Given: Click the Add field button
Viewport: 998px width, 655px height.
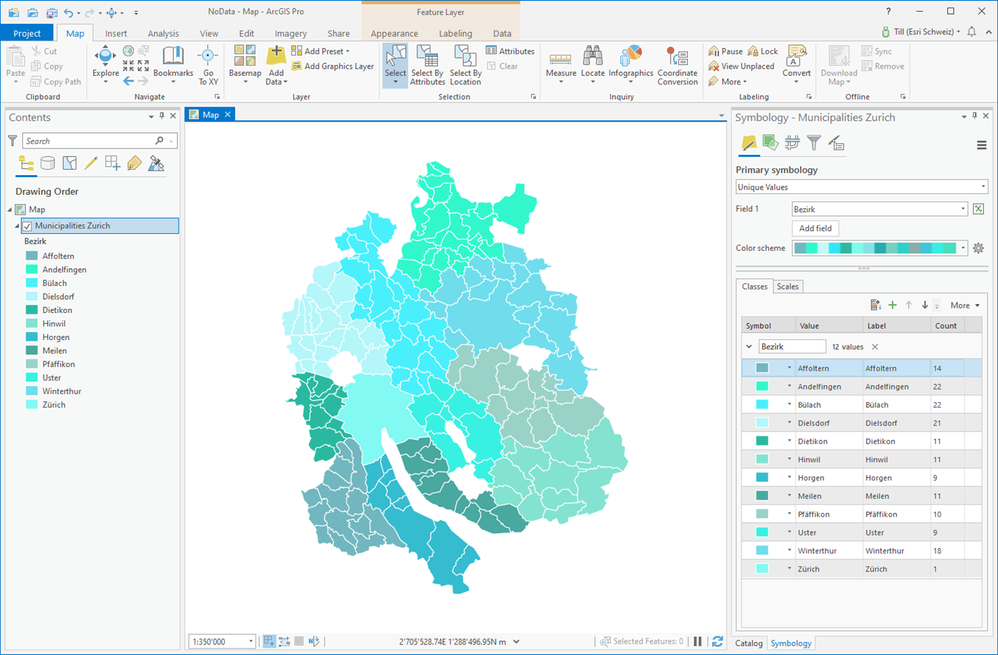Looking at the screenshot, I should click(815, 228).
